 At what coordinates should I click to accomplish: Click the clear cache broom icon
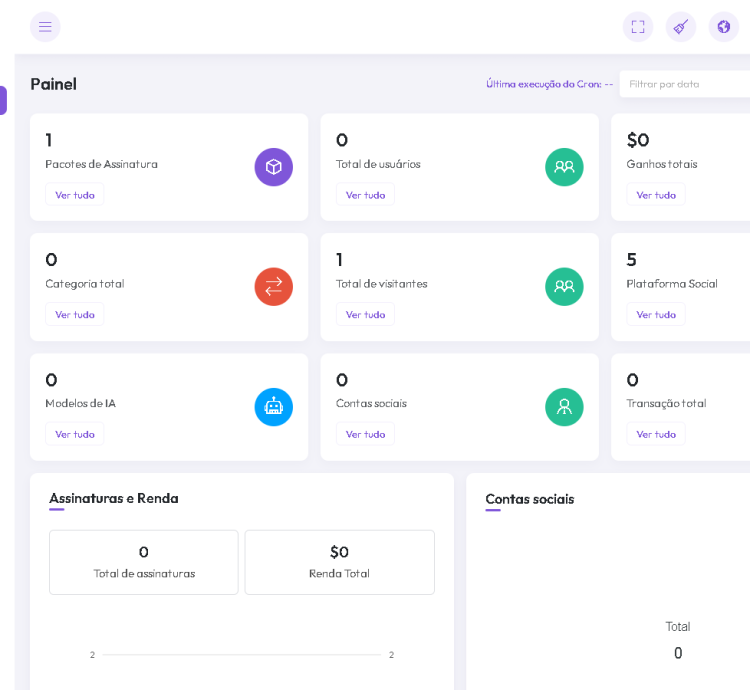coord(681,27)
